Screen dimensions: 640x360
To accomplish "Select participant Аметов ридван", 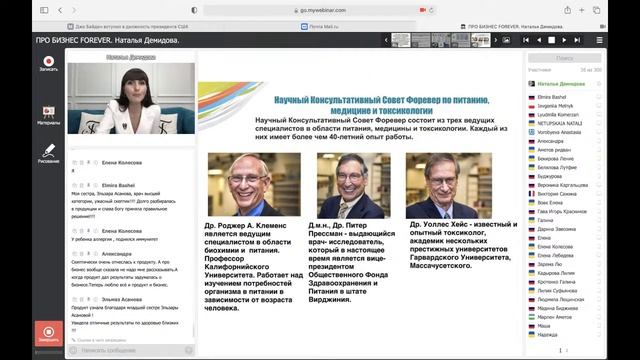I will click(553, 150).
